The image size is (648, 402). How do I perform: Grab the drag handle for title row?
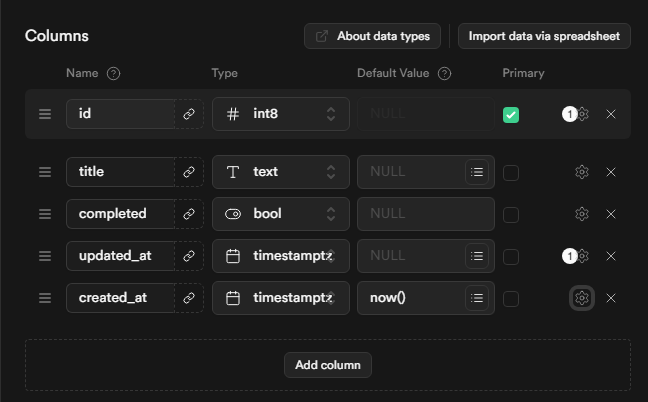pos(44,172)
